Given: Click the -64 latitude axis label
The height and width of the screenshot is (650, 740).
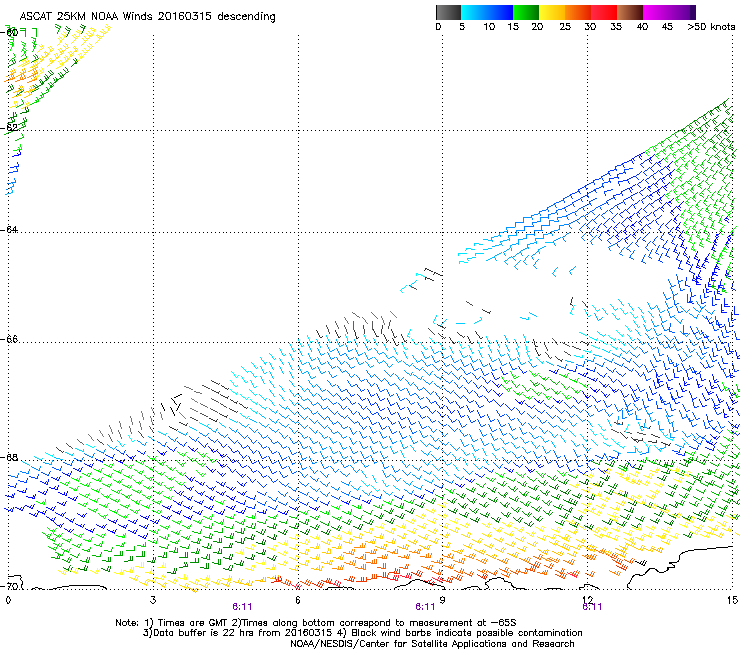Looking at the screenshot, I should (x=9, y=229).
